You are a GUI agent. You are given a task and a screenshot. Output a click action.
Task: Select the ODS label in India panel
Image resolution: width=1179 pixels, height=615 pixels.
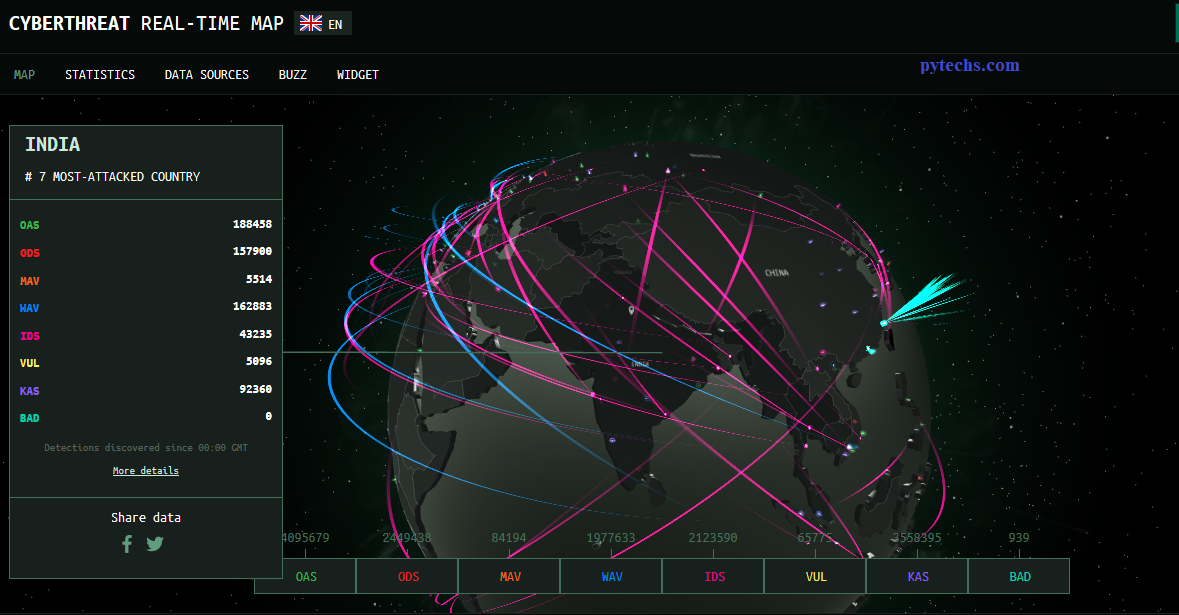click(x=29, y=253)
